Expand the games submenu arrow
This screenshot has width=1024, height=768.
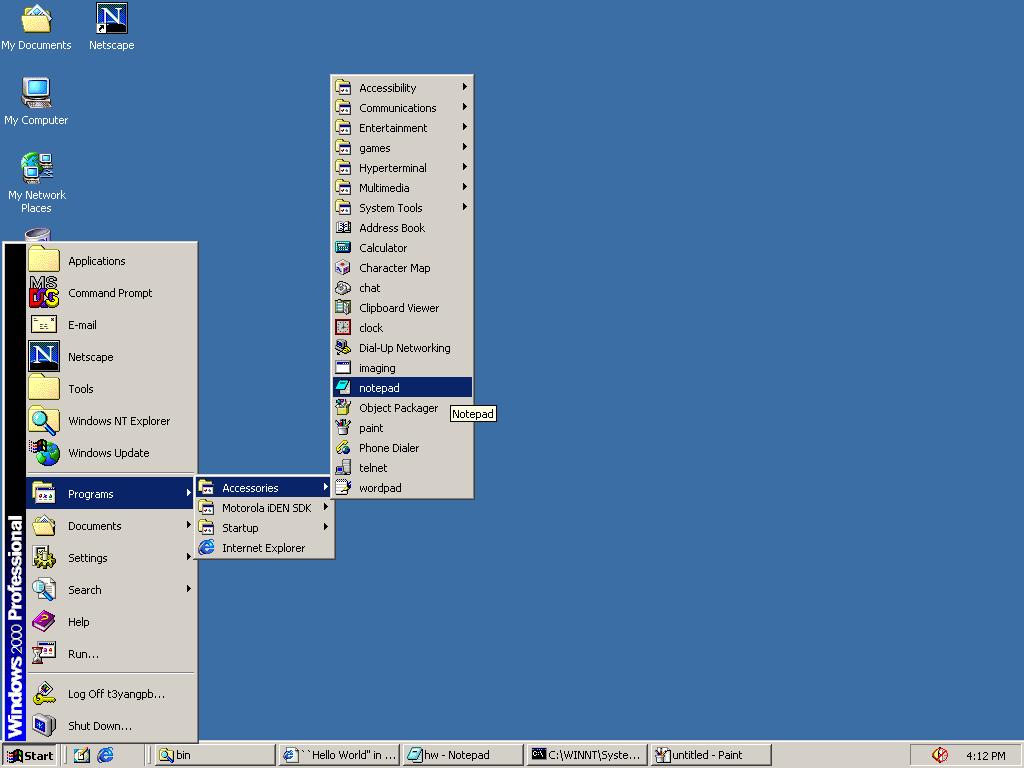tap(464, 147)
